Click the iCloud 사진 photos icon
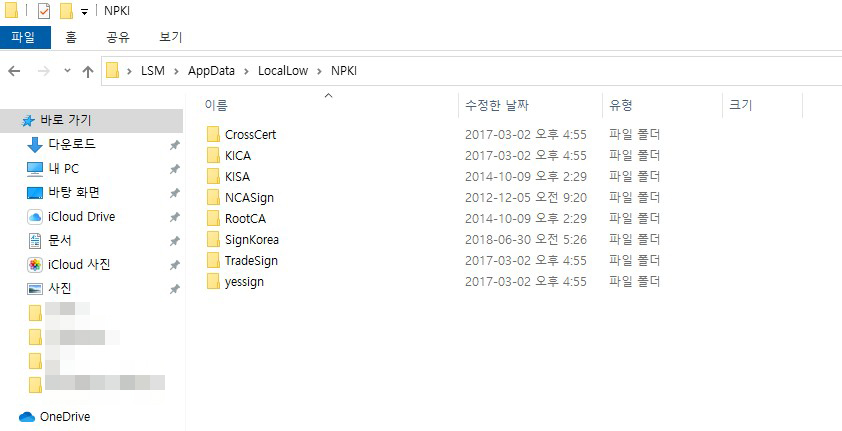This screenshot has width=842, height=431. (x=35, y=265)
